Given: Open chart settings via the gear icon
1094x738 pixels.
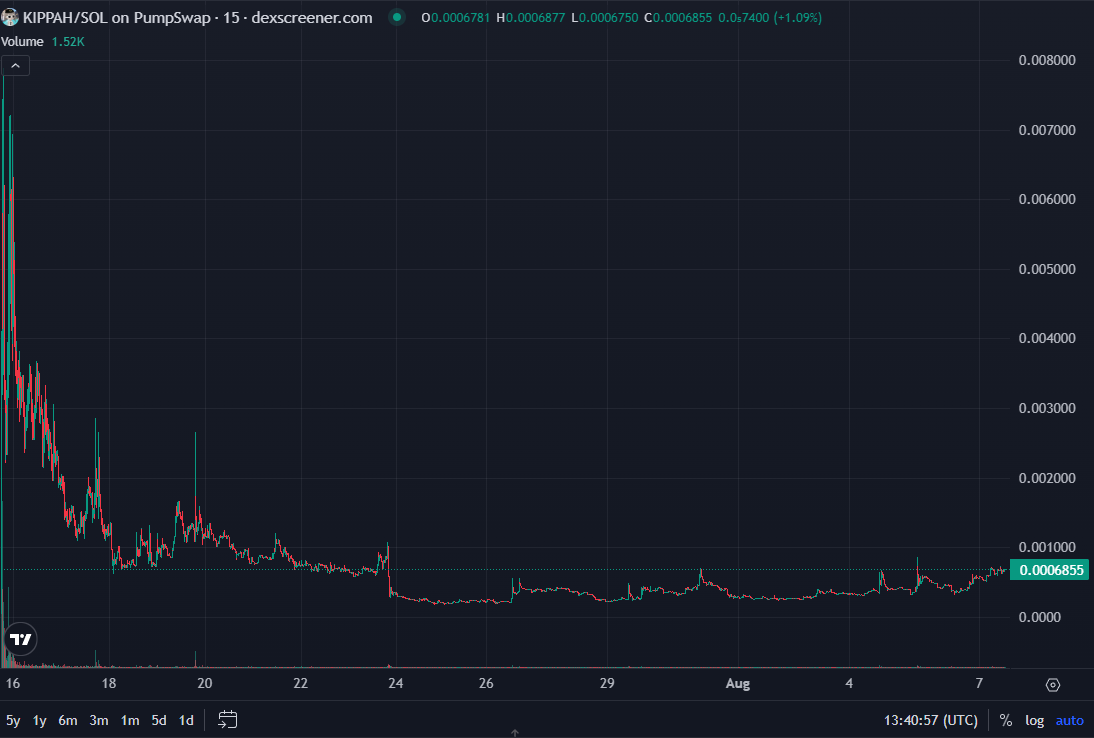Looking at the screenshot, I should [x=1052, y=685].
